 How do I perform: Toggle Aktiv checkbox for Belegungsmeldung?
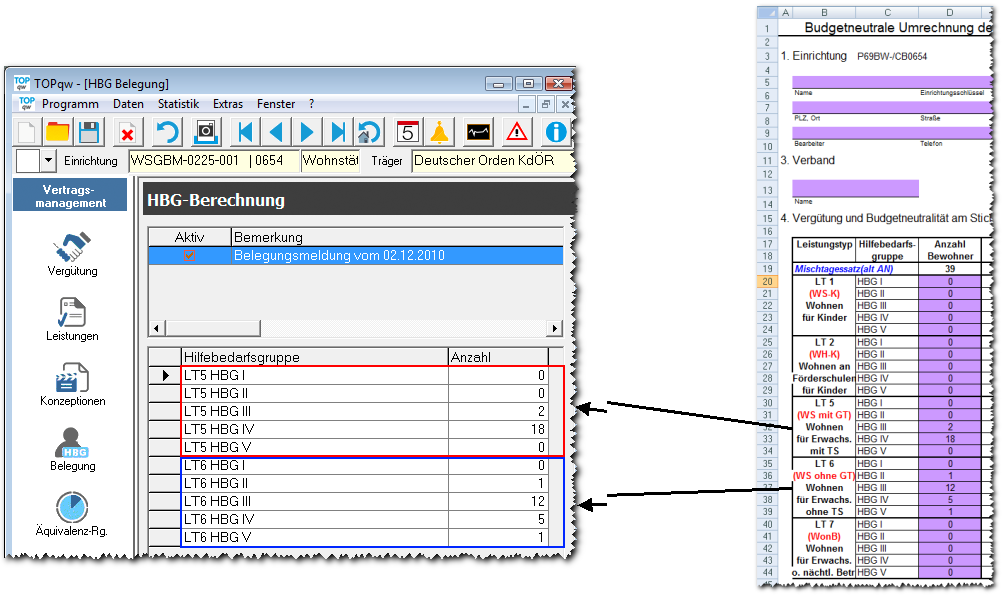coord(189,256)
